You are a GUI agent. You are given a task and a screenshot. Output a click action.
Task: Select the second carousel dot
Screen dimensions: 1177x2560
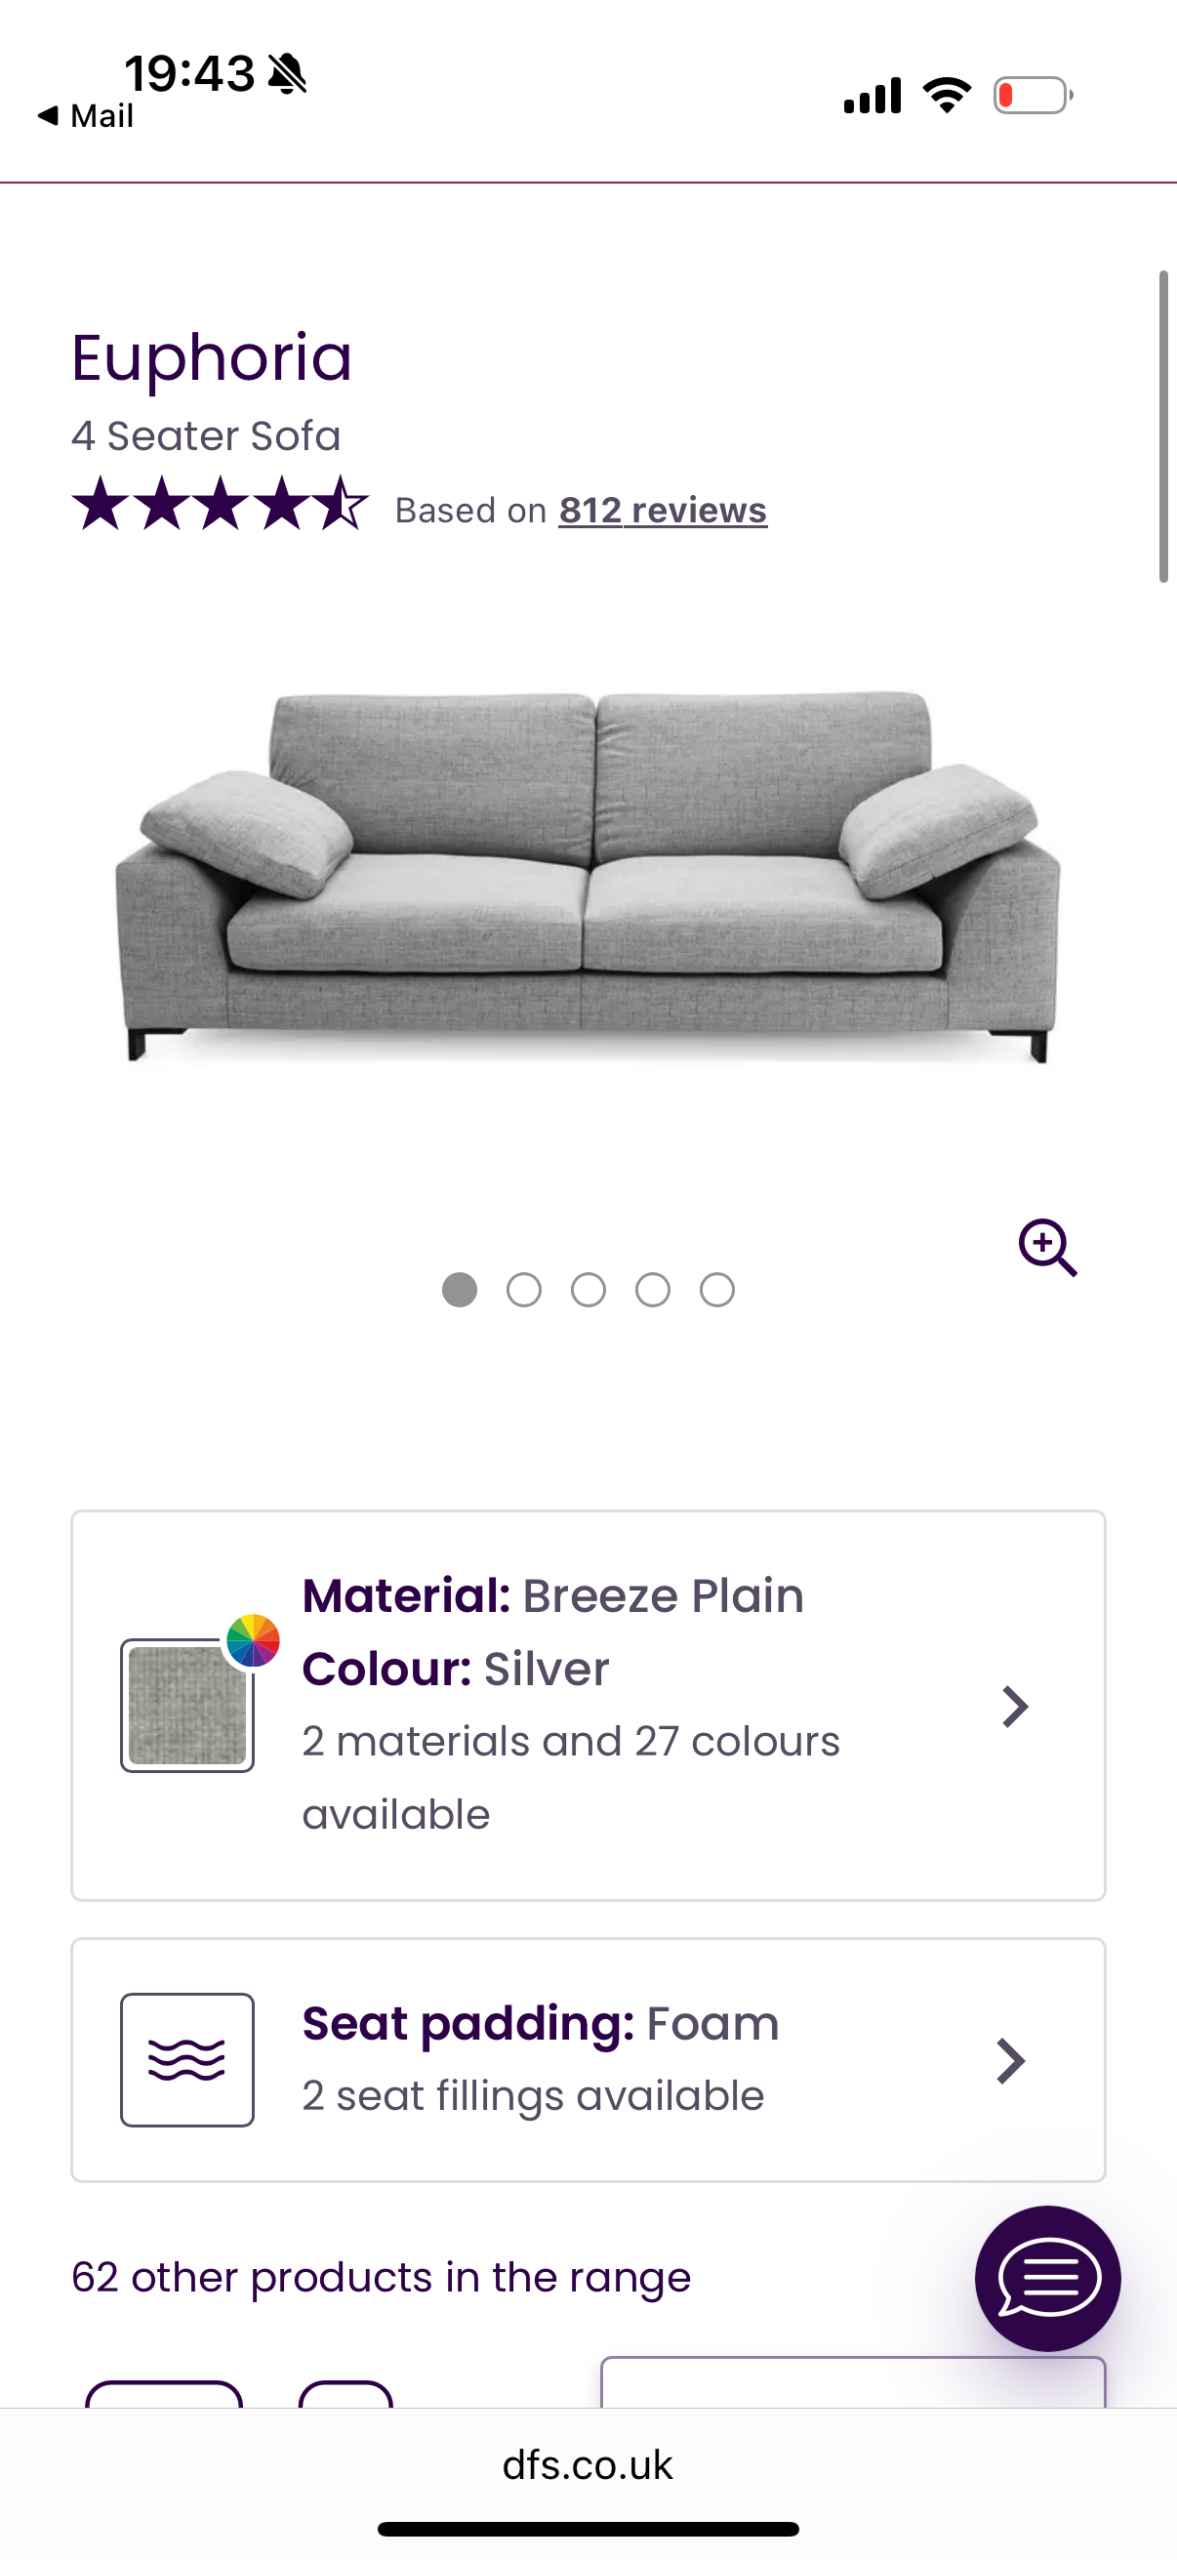tap(524, 1289)
